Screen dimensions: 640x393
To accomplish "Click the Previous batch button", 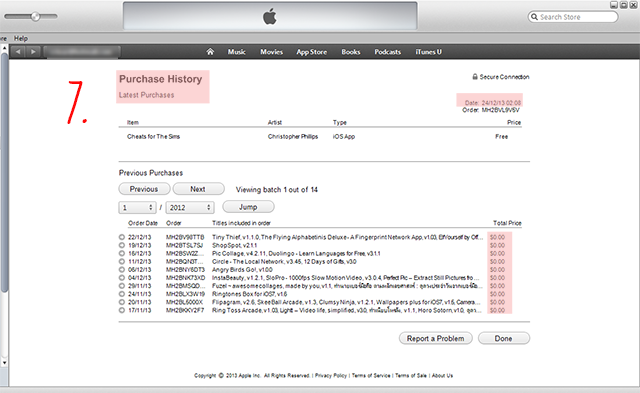I will [144, 189].
